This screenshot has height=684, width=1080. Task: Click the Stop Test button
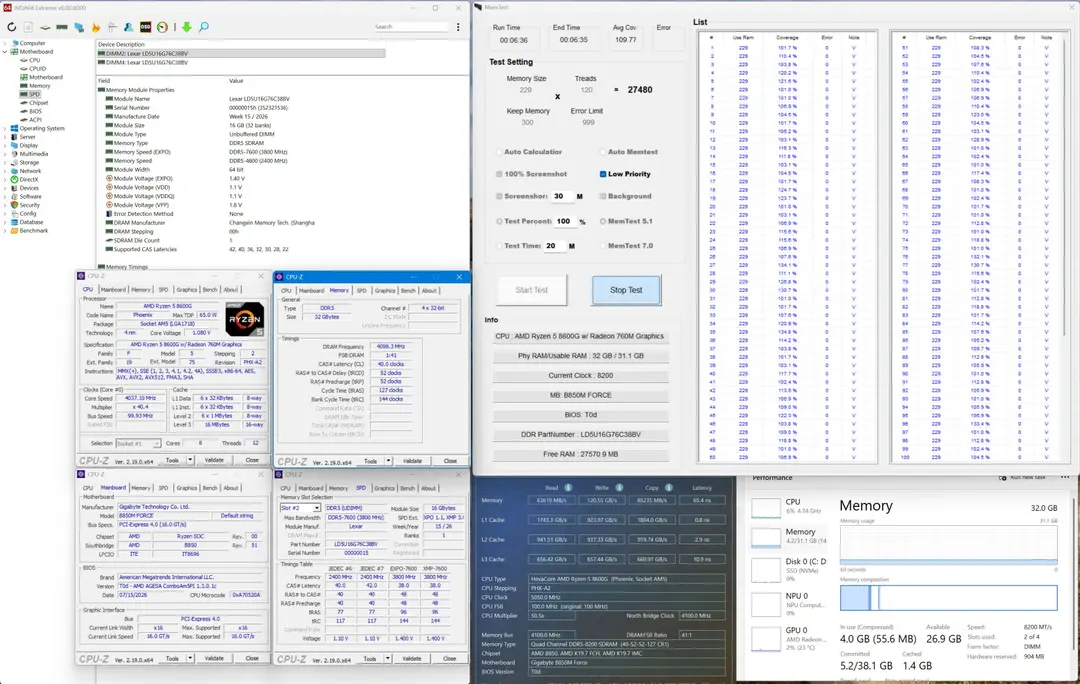coord(626,290)
